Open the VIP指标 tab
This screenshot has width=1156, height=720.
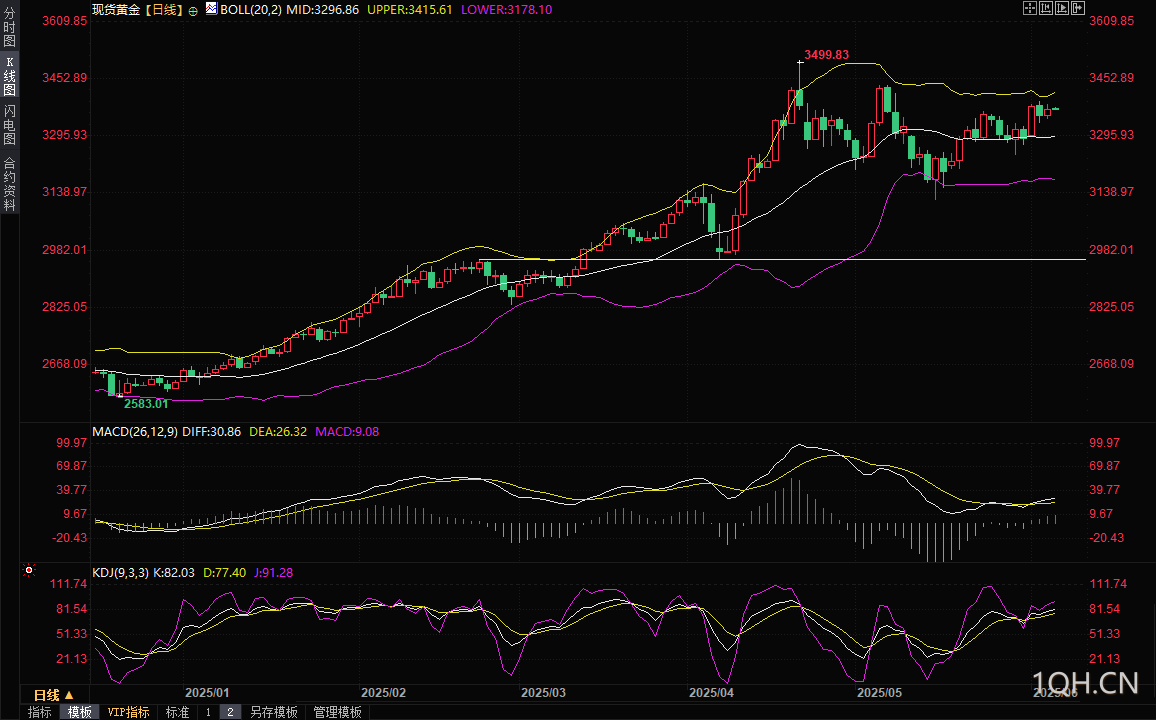(128, 712)
